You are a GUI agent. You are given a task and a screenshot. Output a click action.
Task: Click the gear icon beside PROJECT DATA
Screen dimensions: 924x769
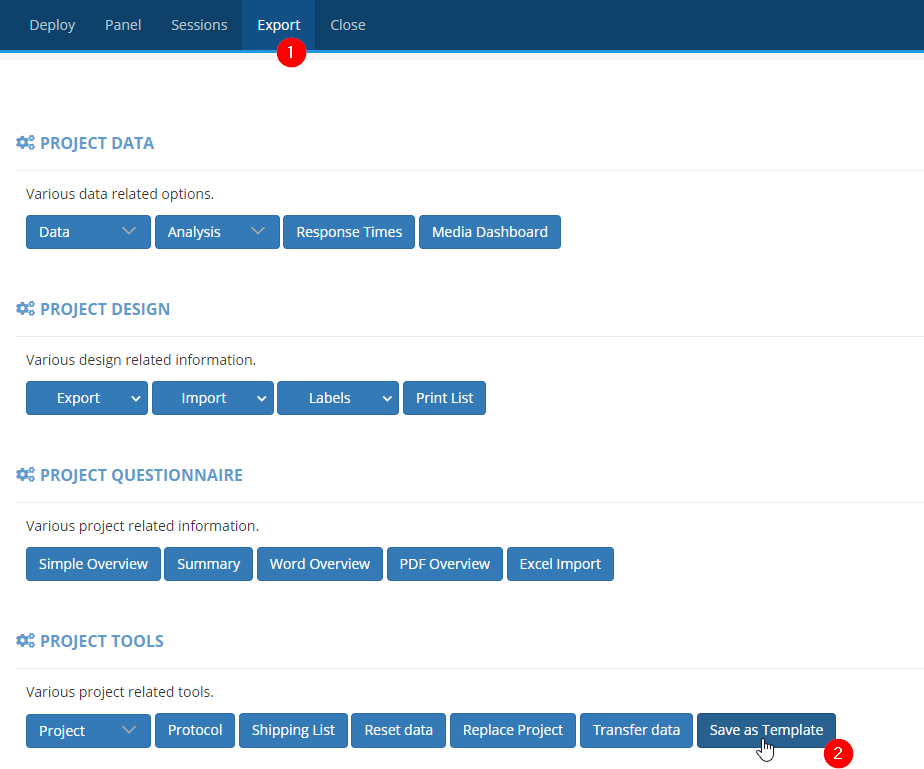tap(24, 142)
